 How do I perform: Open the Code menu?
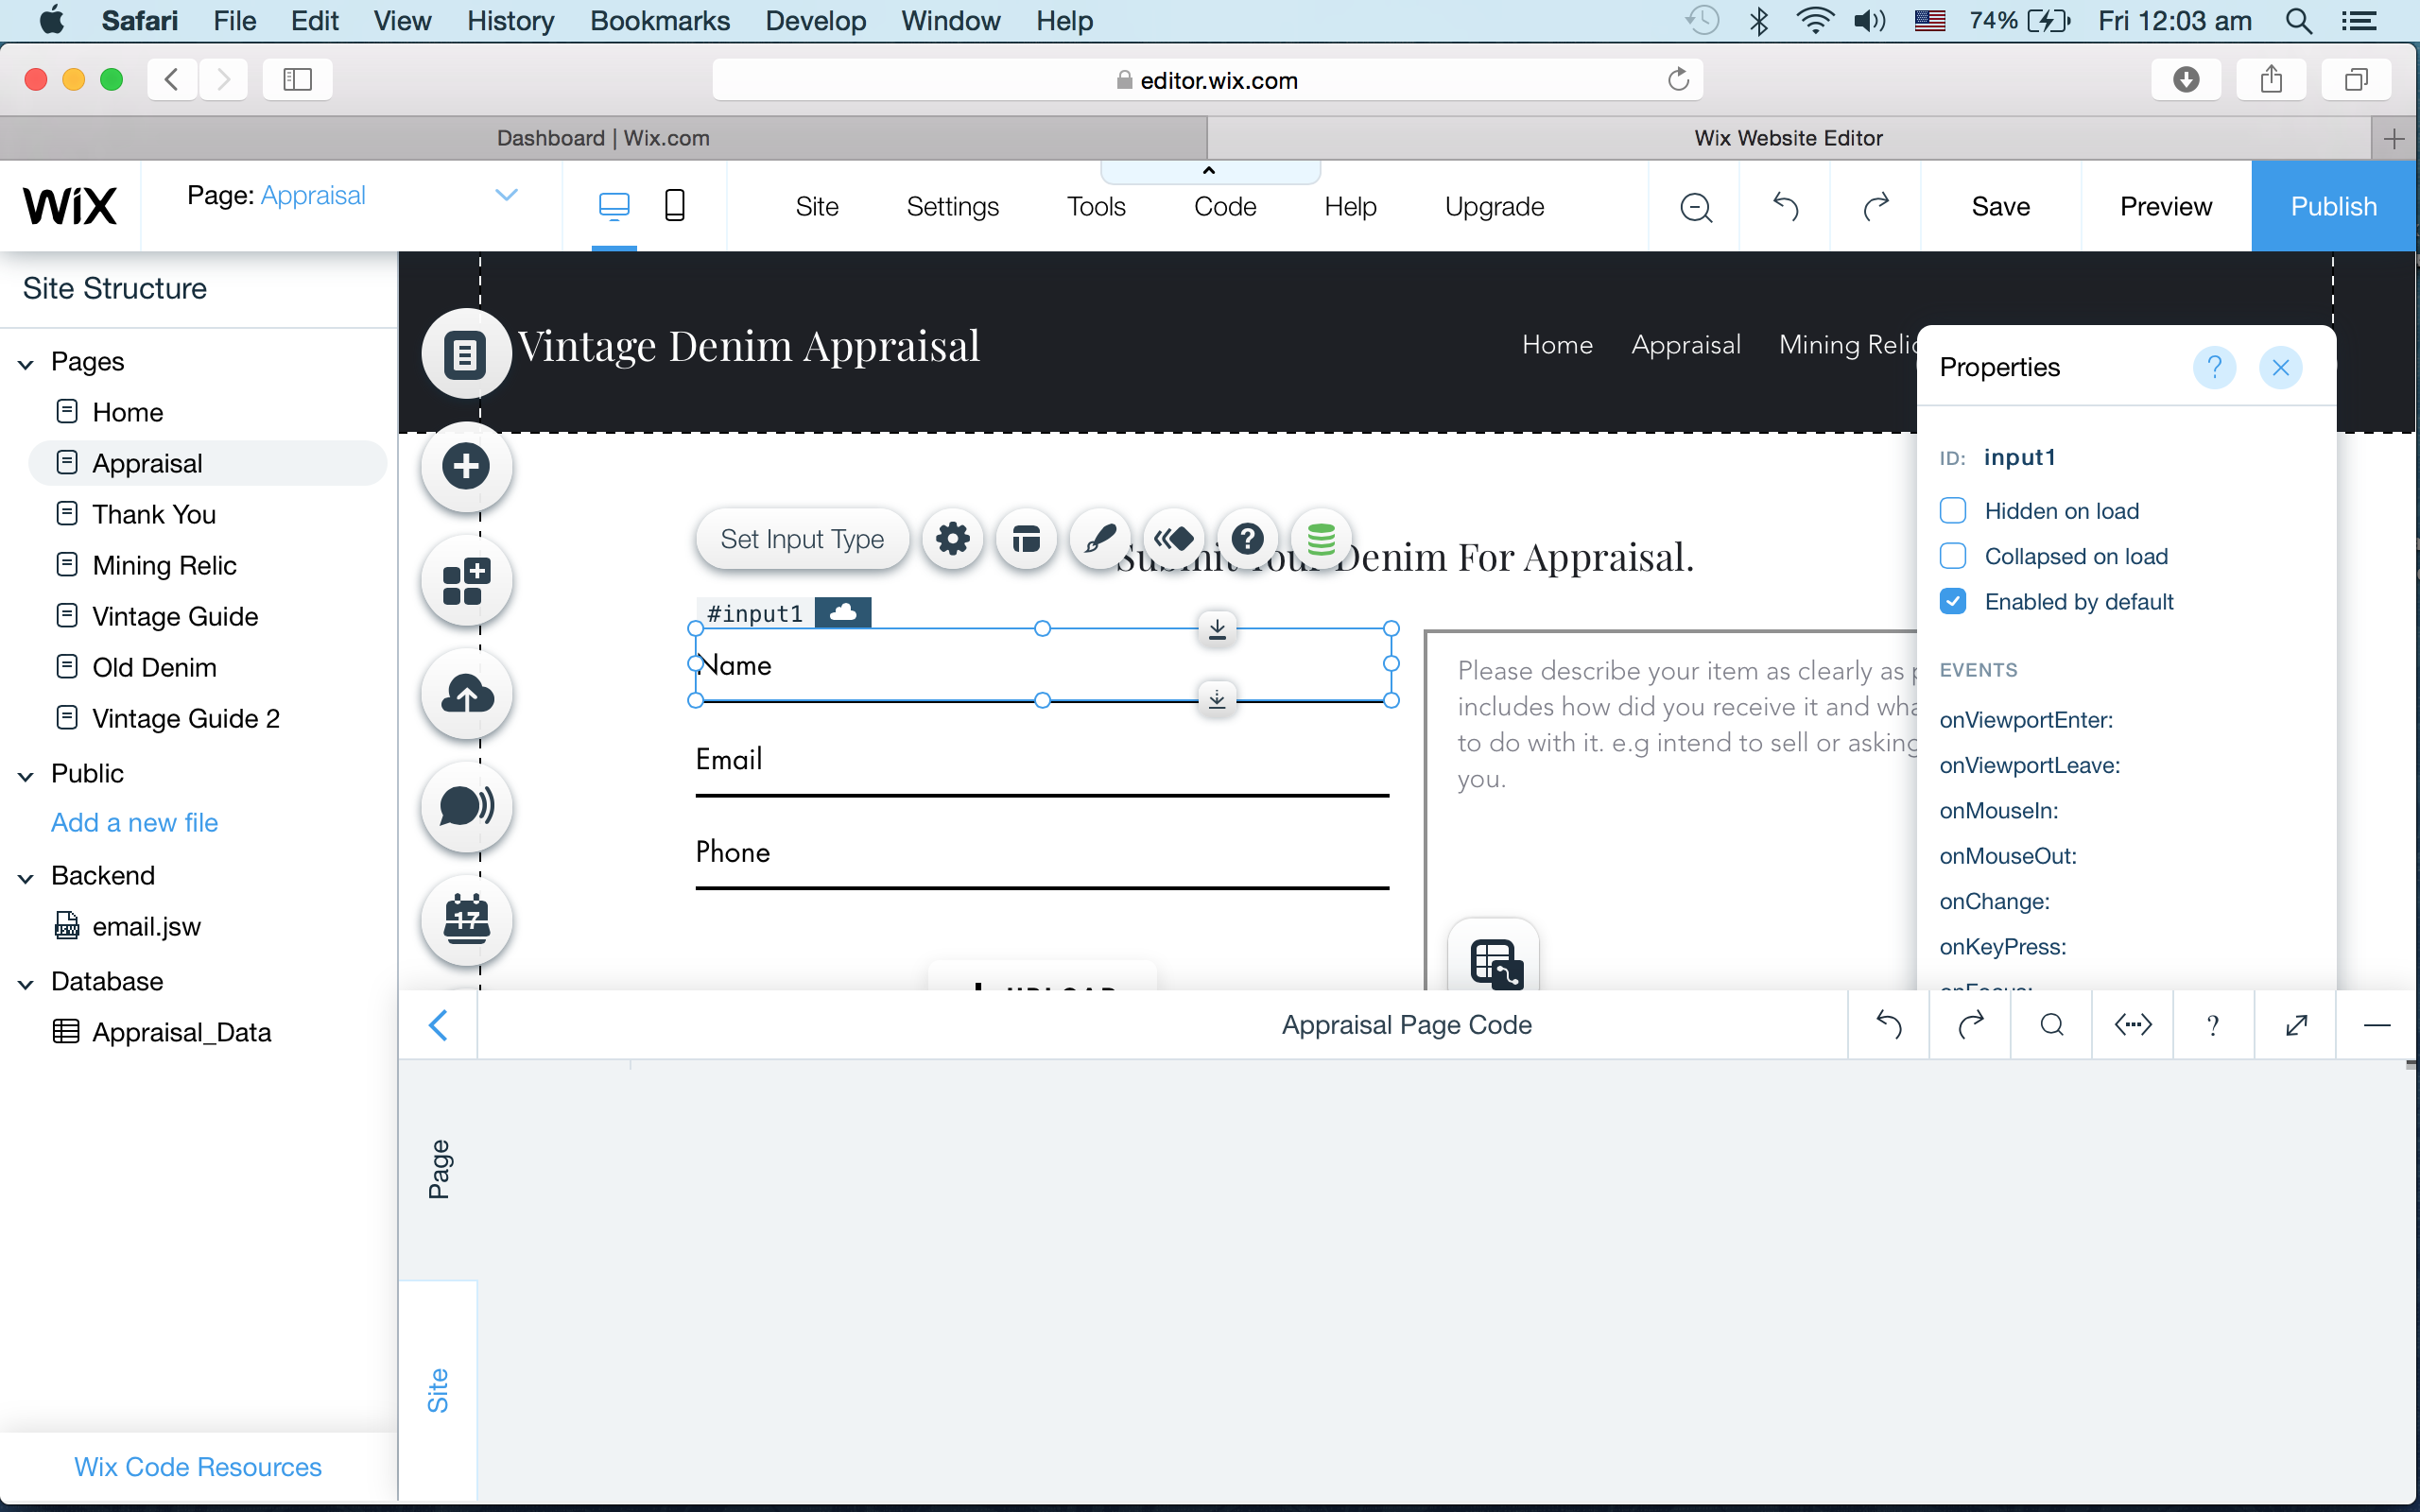(x=1224, y=207)
